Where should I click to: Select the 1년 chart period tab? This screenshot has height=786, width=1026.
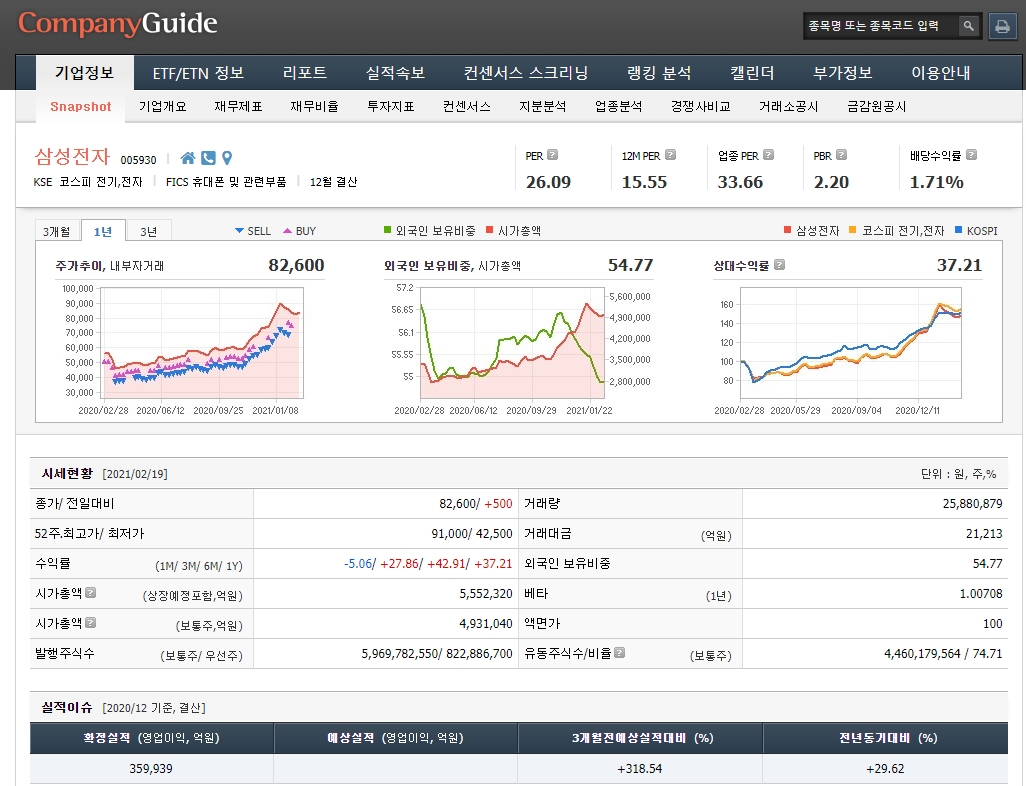(x=103, y=231)
